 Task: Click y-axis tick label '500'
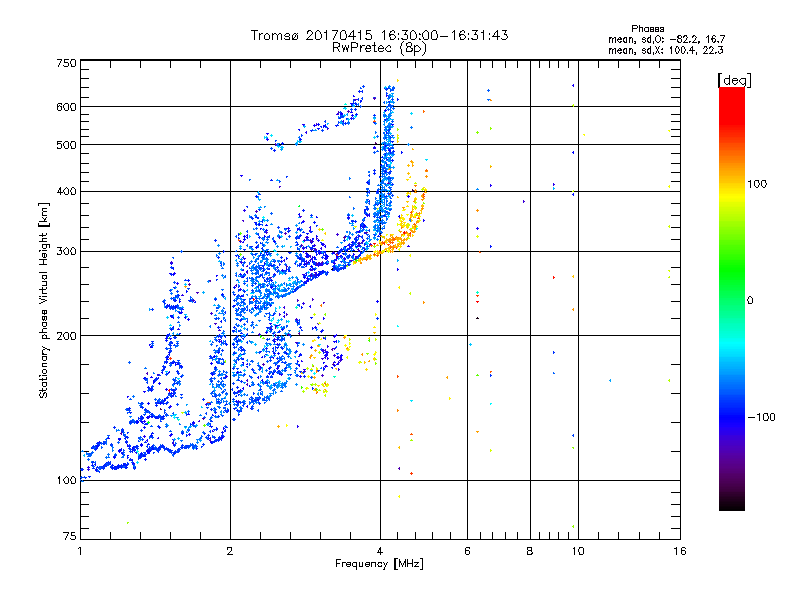point(66,145)
